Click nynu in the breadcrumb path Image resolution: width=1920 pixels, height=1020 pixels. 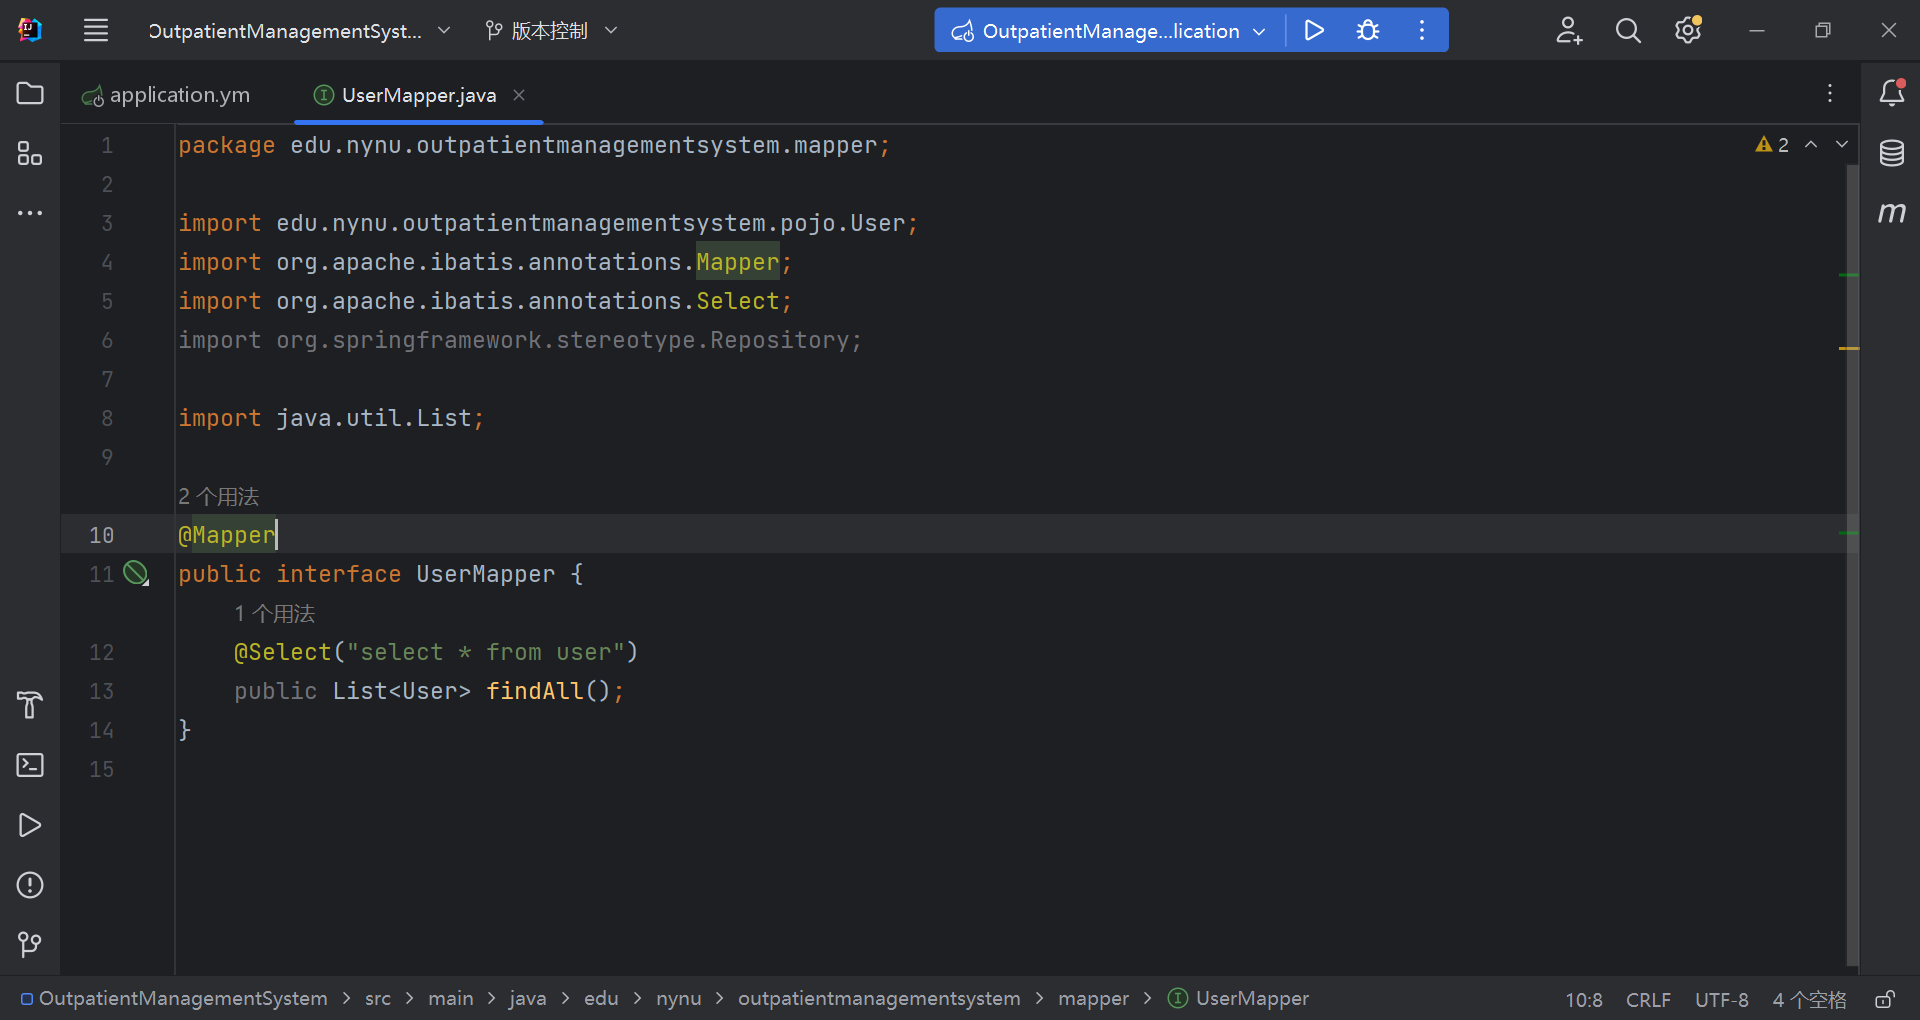(x=679, y=998)
